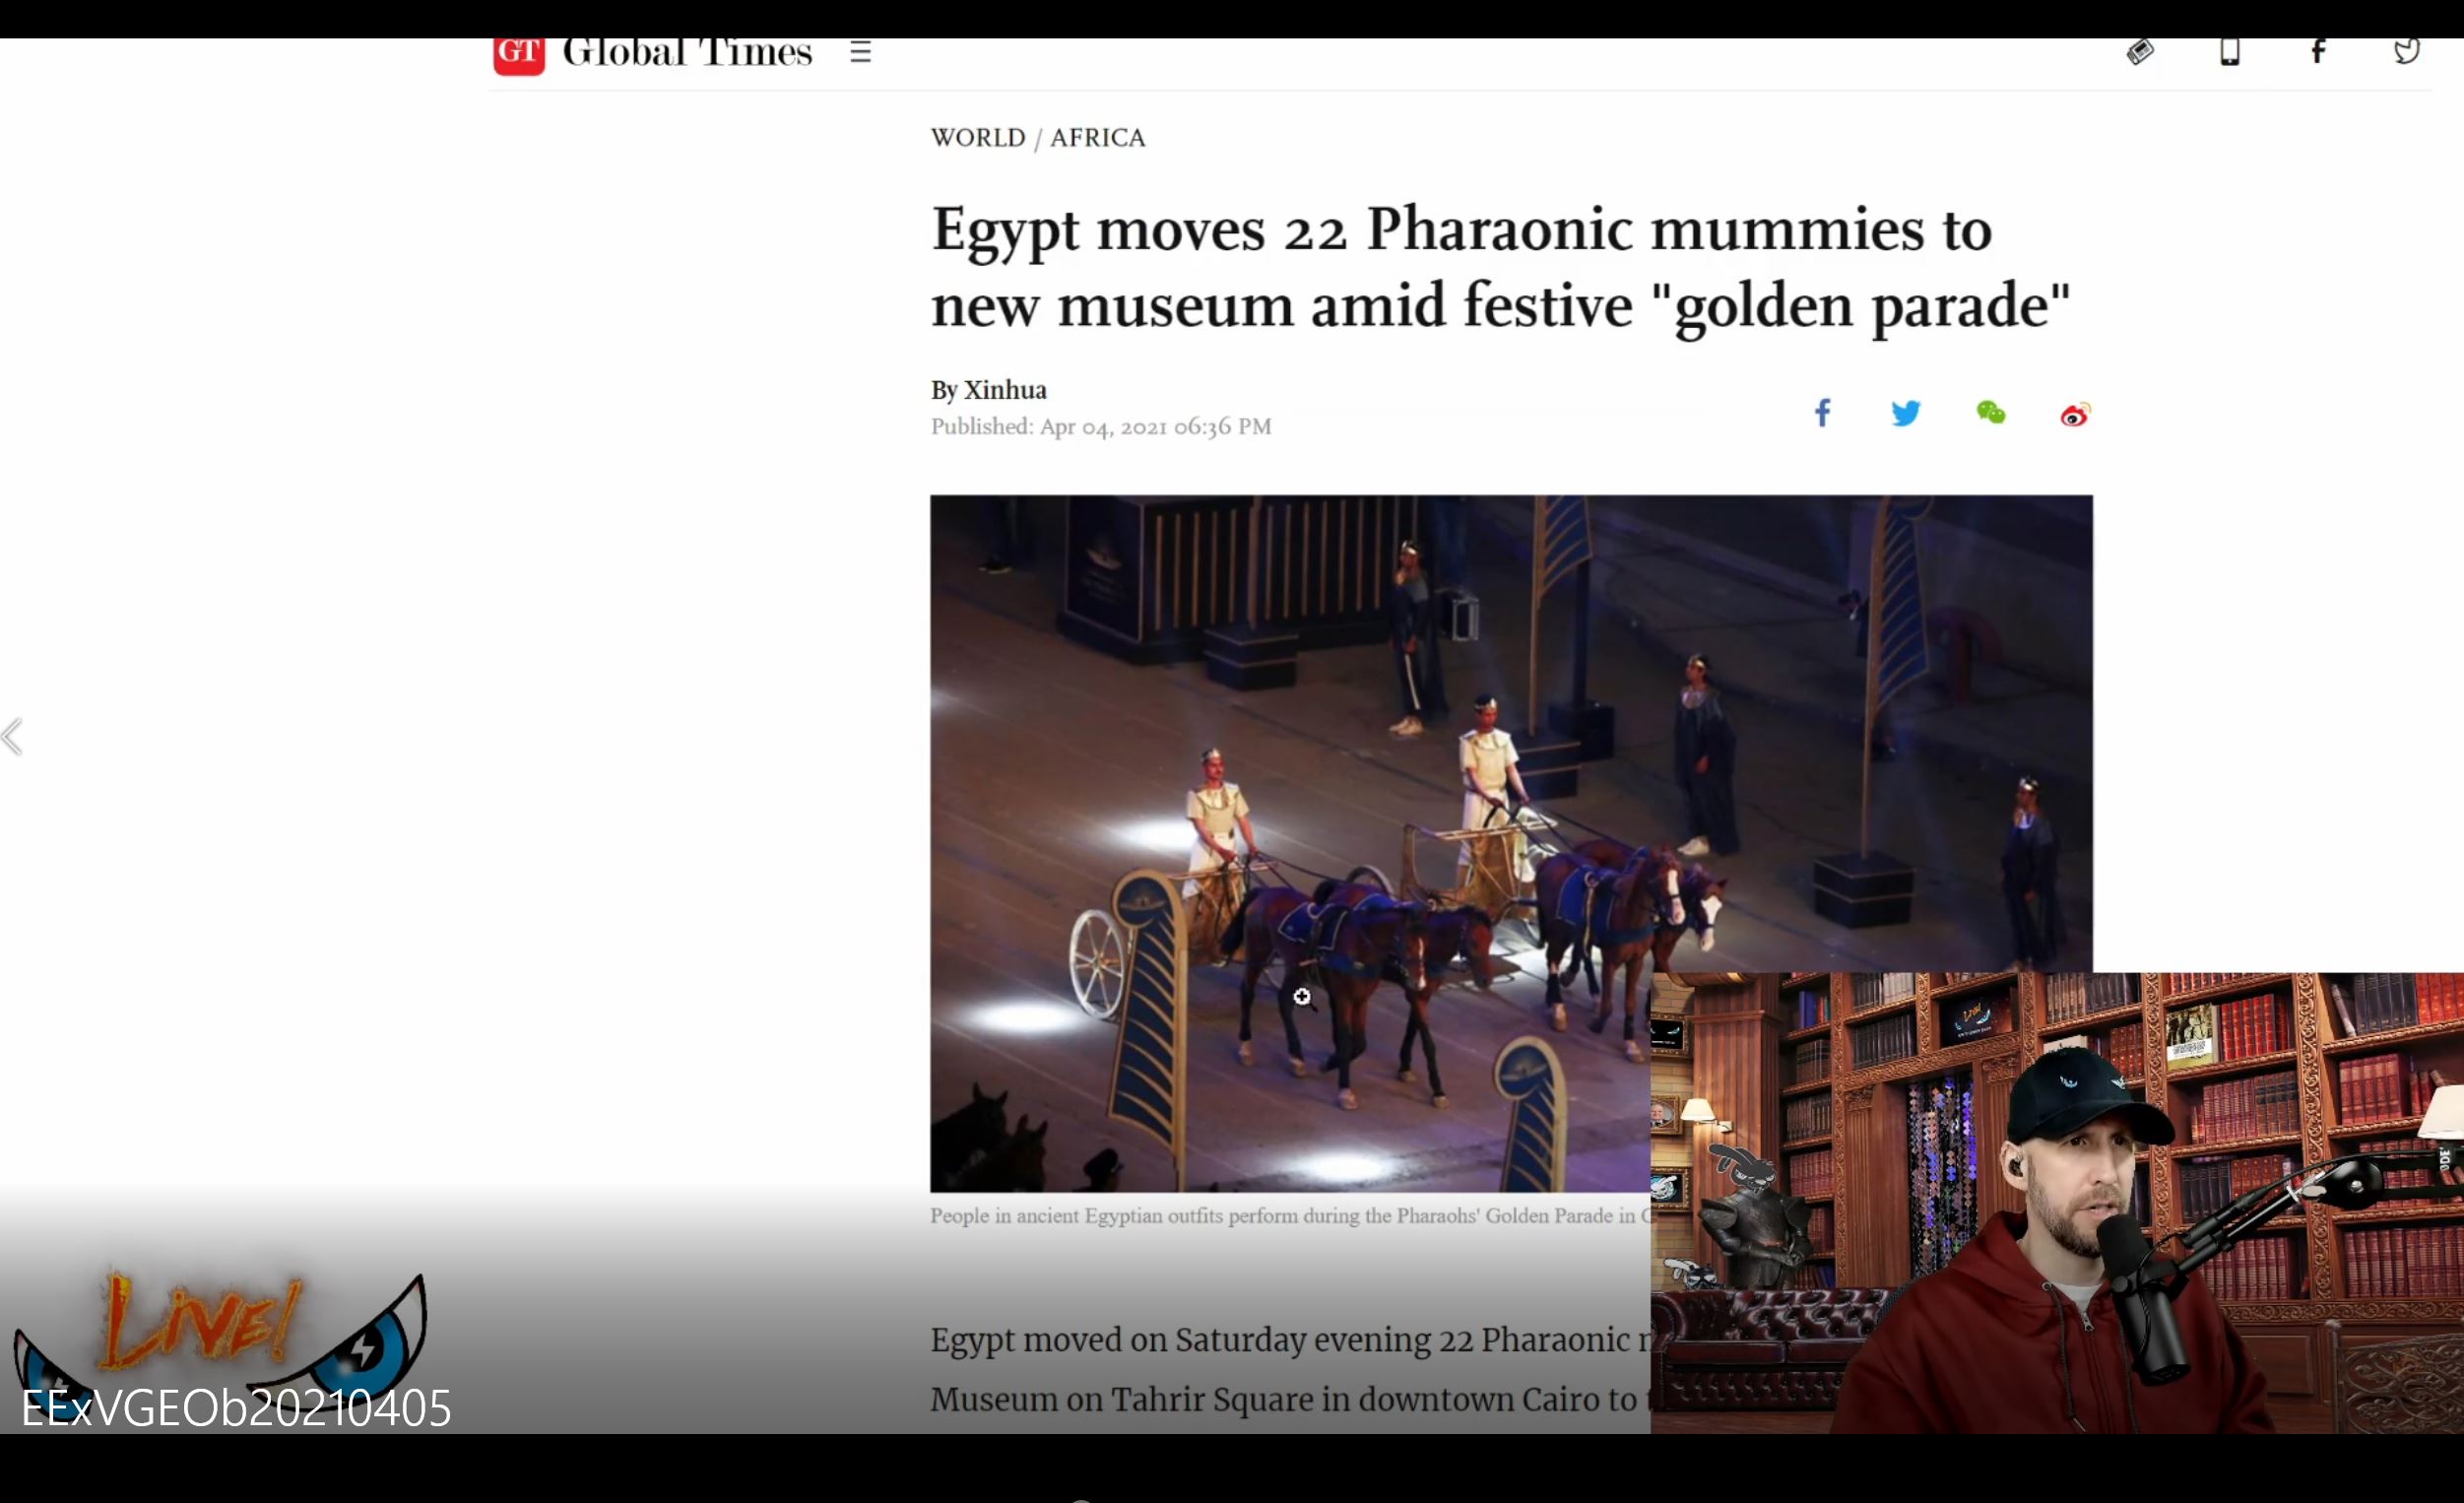Go to the AFRICA section link
This screenshot has height=1503, width=2464.
1097,138
